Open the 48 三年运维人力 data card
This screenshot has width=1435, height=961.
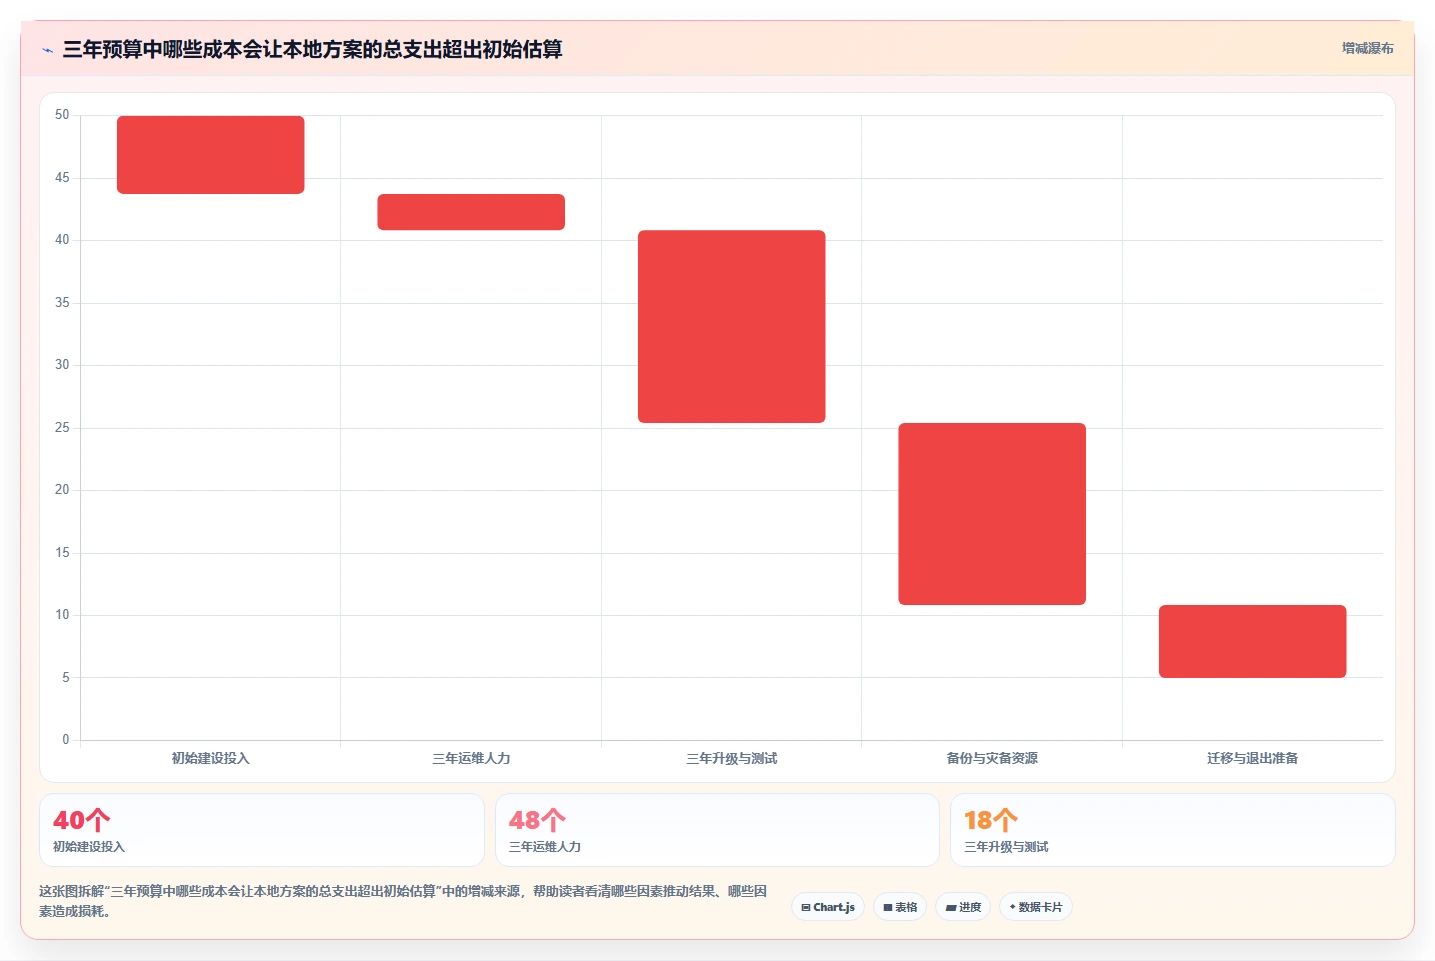(x=717, y=830)
